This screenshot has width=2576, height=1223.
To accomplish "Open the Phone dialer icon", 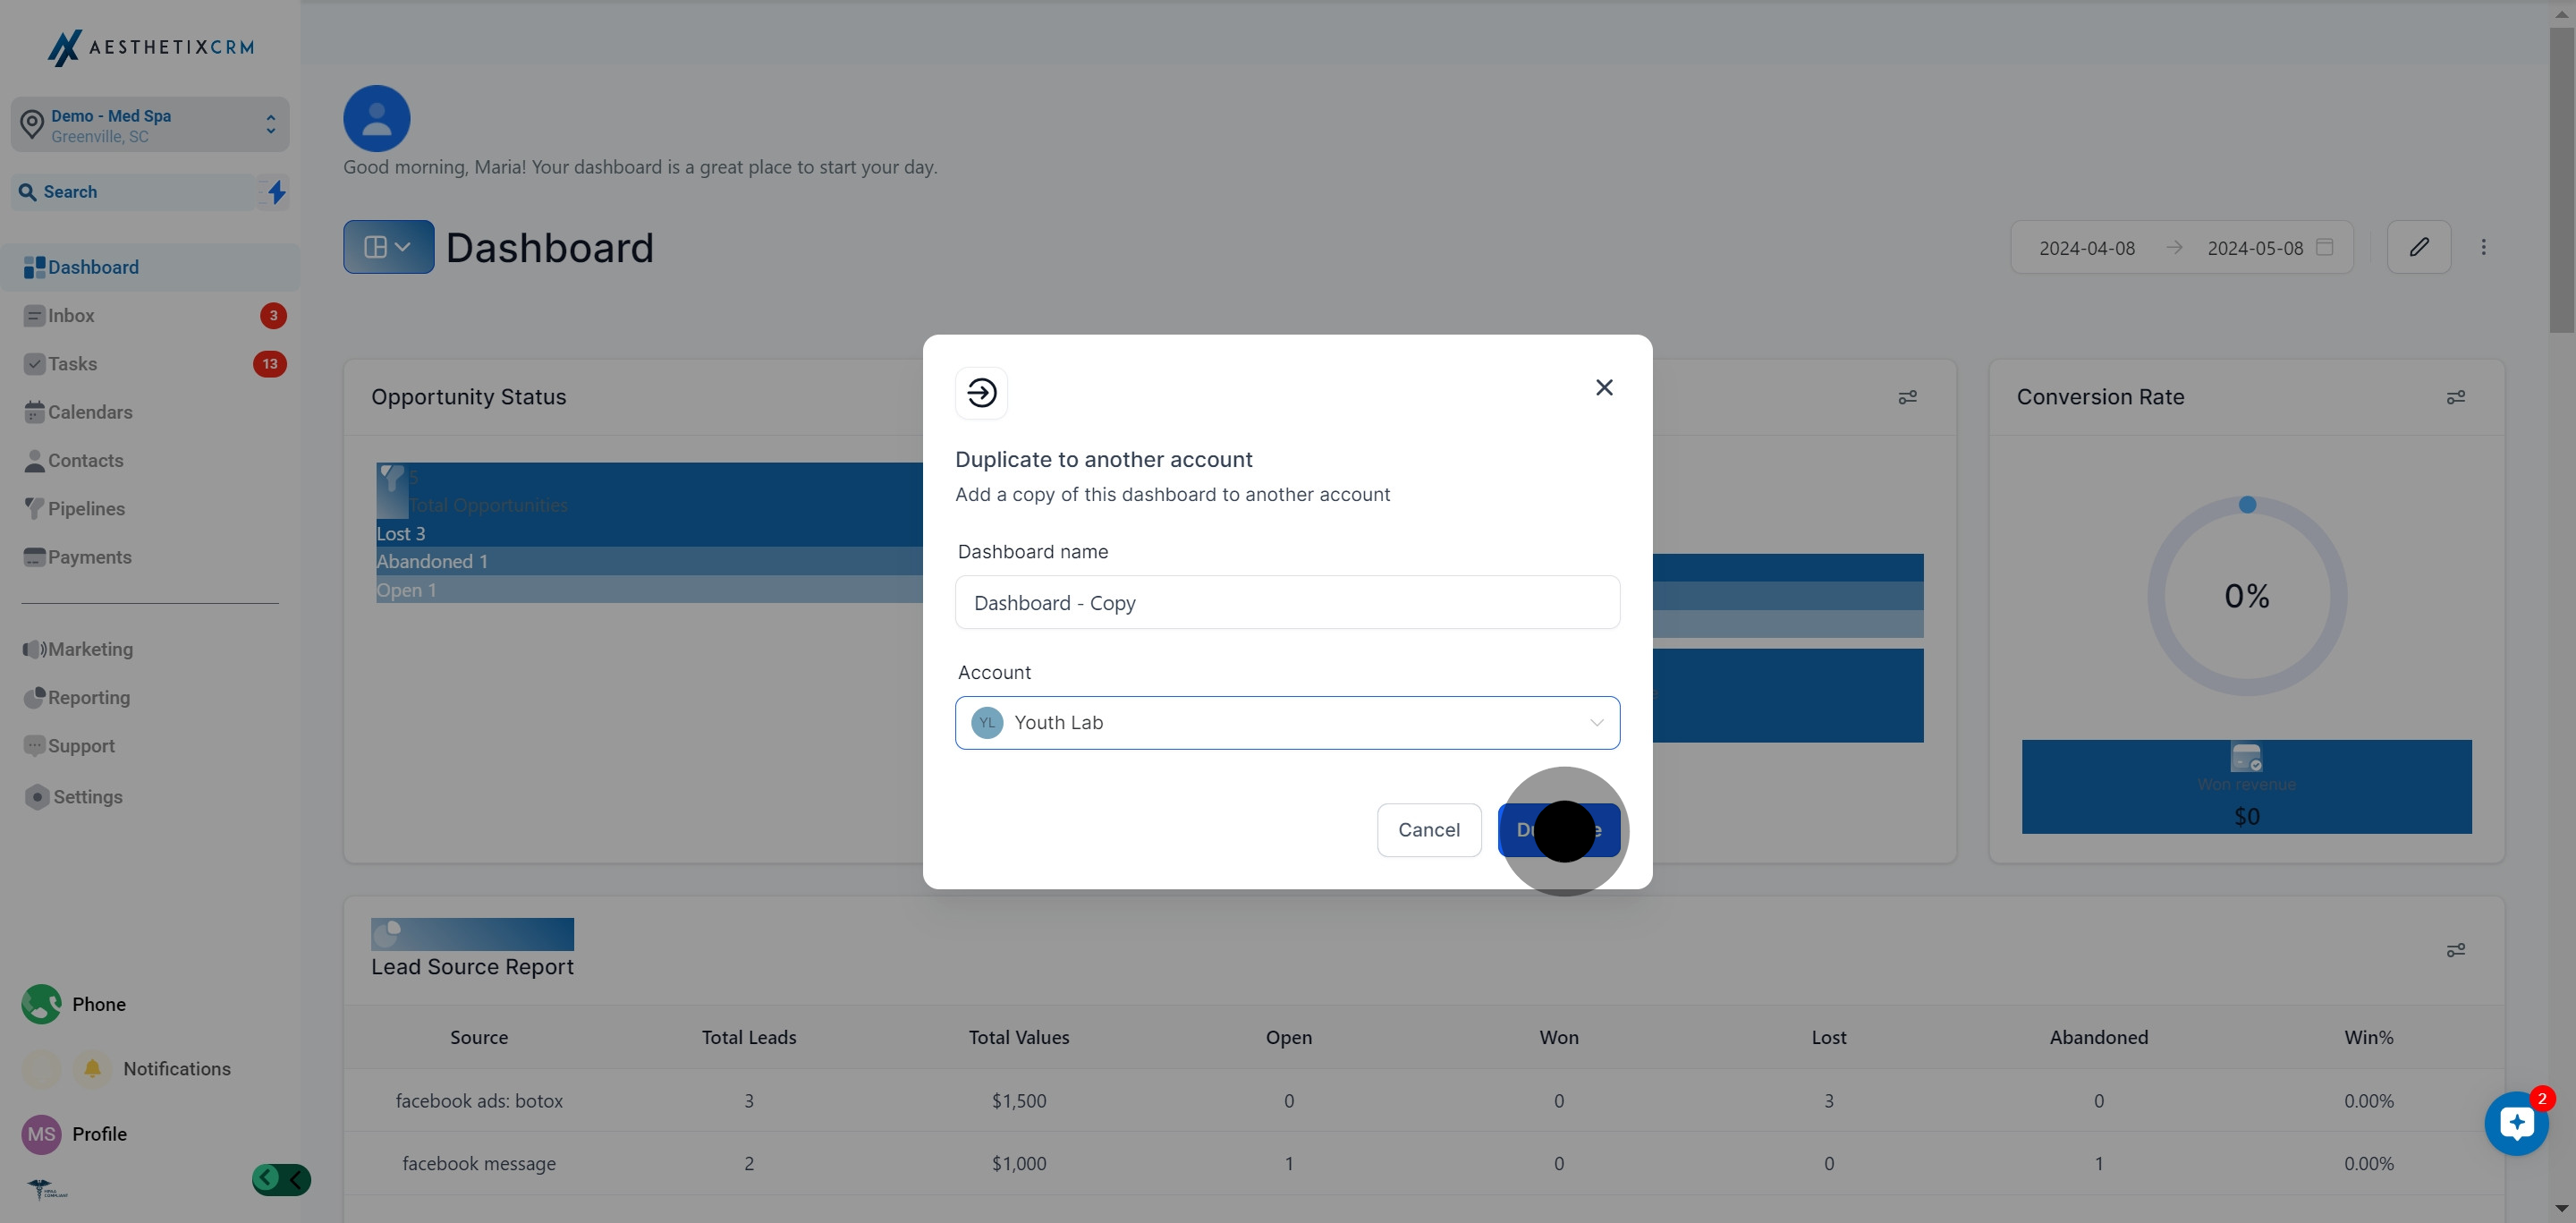I will [42, 1004].
